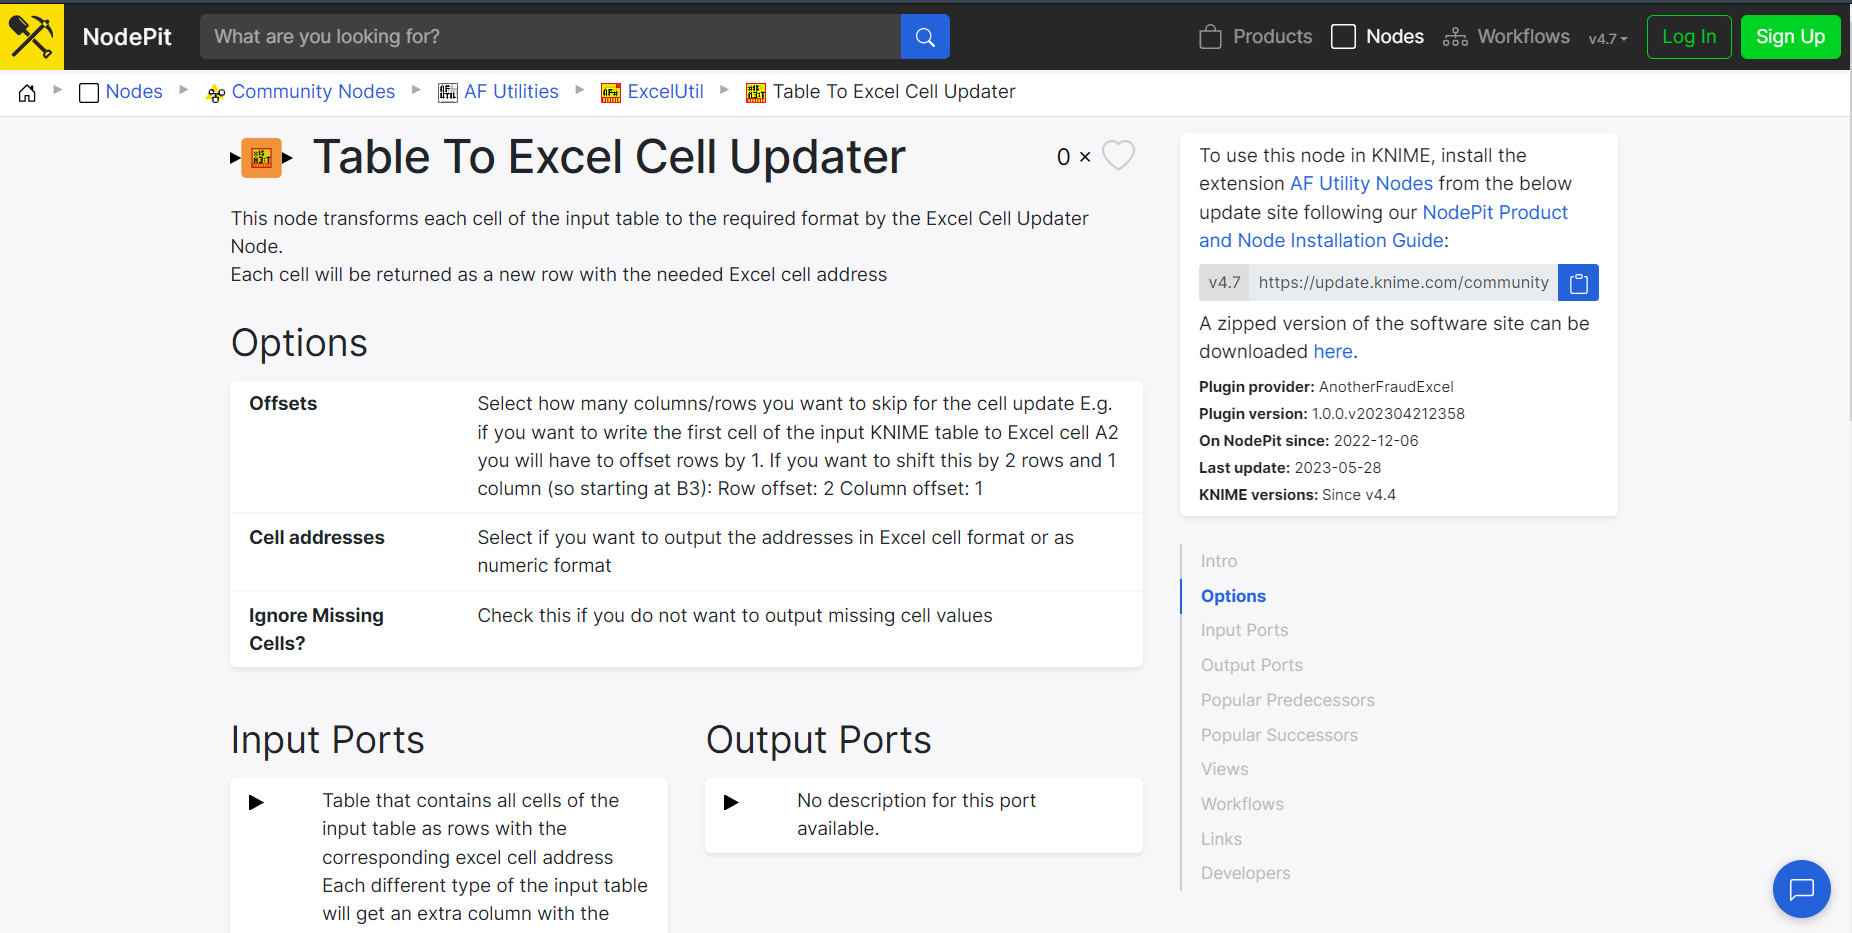Go to AF Utilities breadcrumb link
Viewport: 1852px width, 933px height.
[x=511, y=92]
